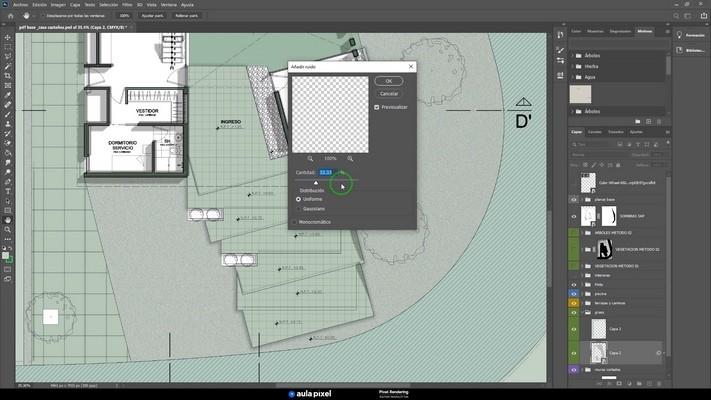The height and width of the screenshot is (400, 711).
Task: Toggle the Previsualizar checkbox
Action: coord(377,107)
